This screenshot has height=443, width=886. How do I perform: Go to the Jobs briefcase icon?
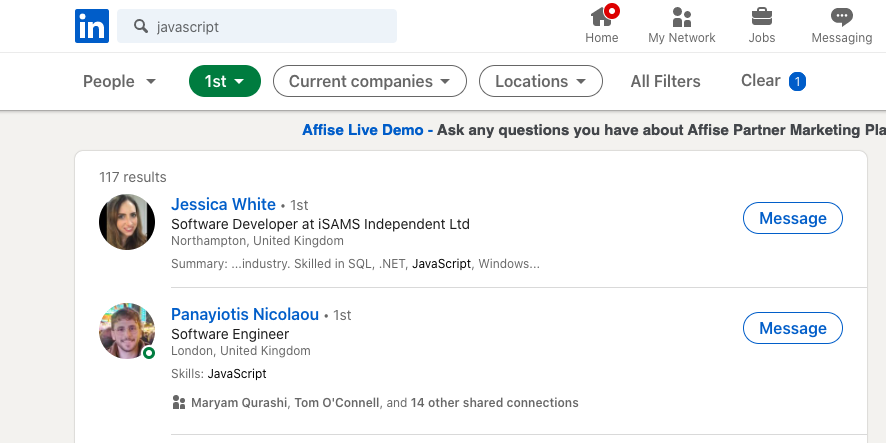pyautogui.click(x=761, y=17)
